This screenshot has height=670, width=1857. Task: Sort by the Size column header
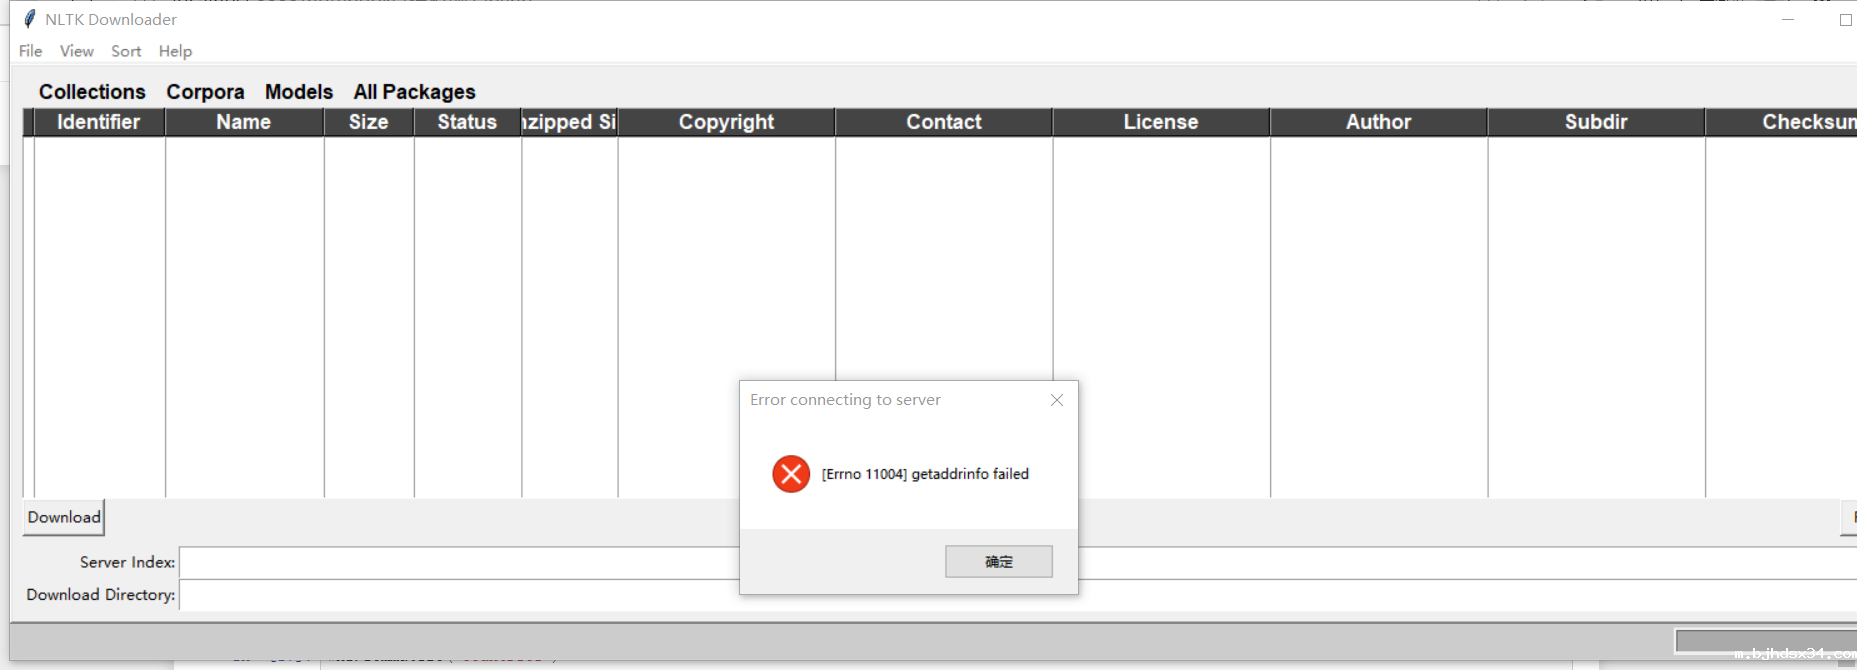pos(369,122)
